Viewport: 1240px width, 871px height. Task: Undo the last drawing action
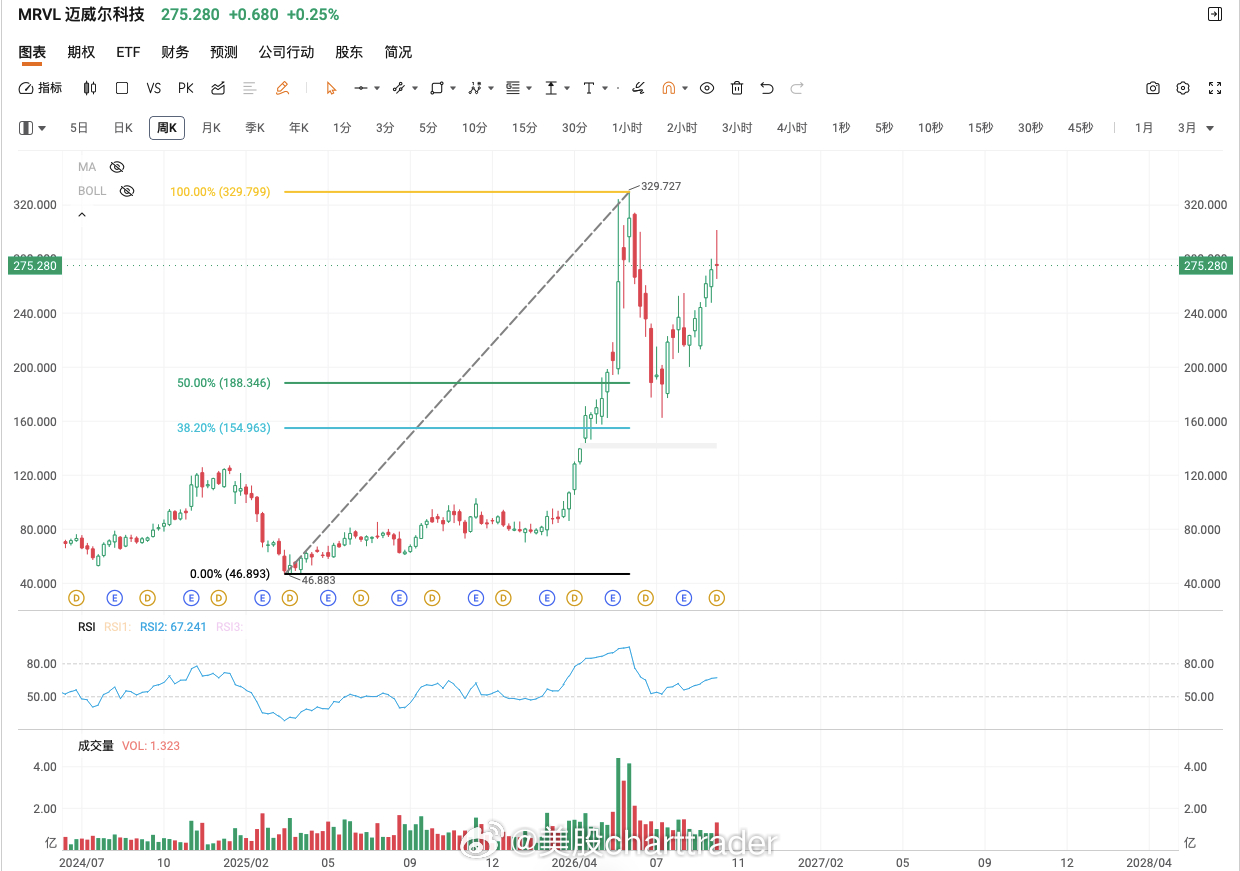[x=767, y=88]
